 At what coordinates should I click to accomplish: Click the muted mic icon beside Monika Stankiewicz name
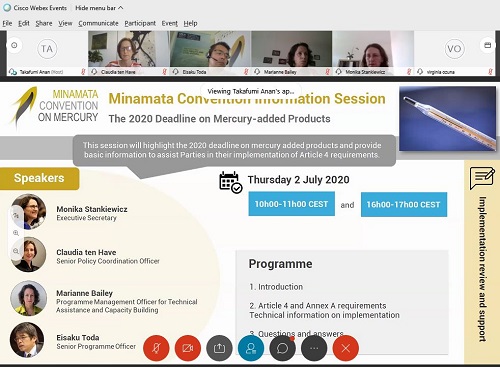409,71
